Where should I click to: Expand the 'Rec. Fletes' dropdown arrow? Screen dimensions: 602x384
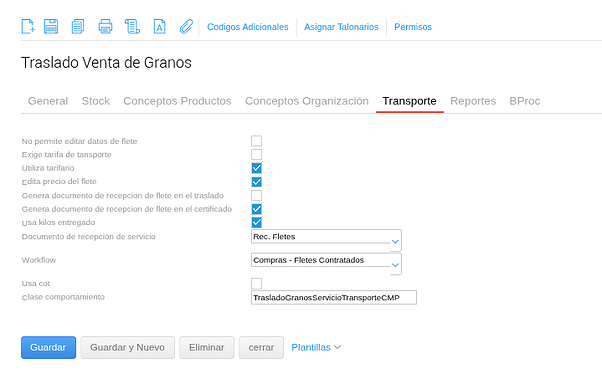click(395, 242)
